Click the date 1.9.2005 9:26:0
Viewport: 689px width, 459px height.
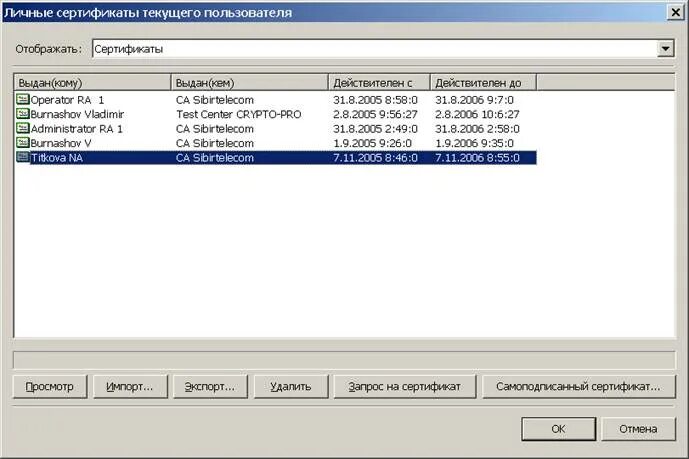(x=372, y=143)
